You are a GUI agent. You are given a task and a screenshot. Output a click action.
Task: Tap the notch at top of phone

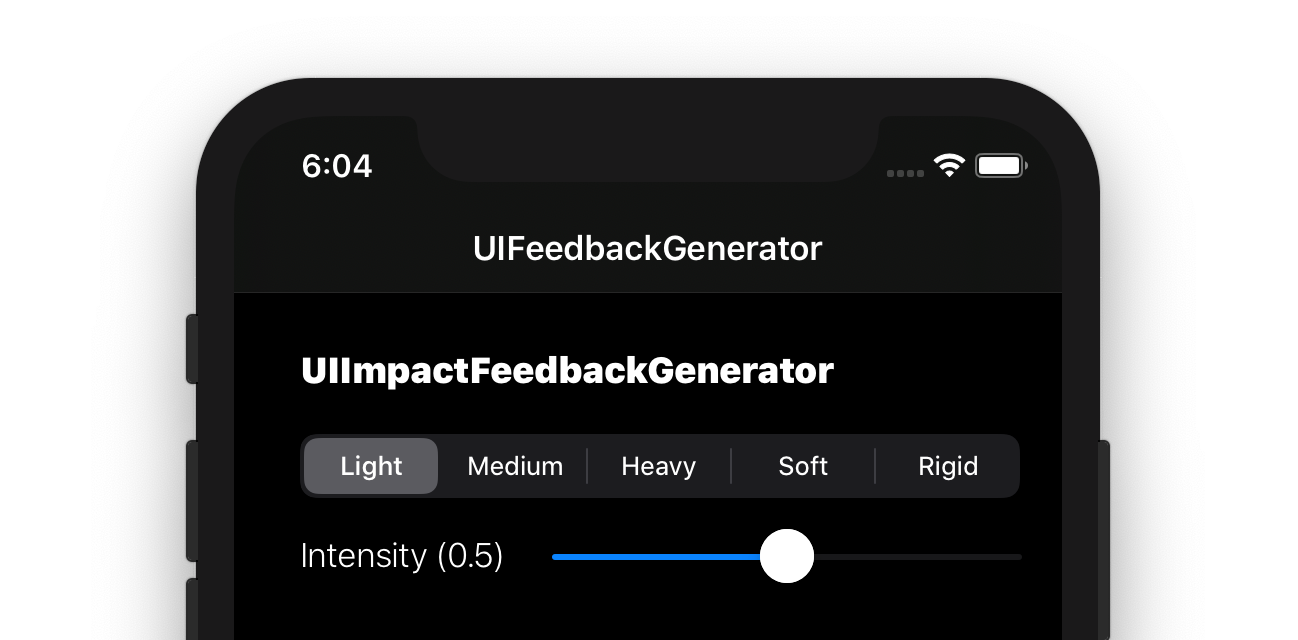pyautogui.click(x=647, y=148)
